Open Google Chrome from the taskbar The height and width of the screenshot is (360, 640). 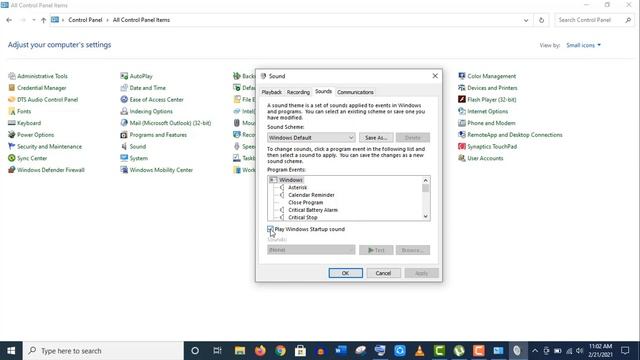pyautogui.click(x=280, y=351)
